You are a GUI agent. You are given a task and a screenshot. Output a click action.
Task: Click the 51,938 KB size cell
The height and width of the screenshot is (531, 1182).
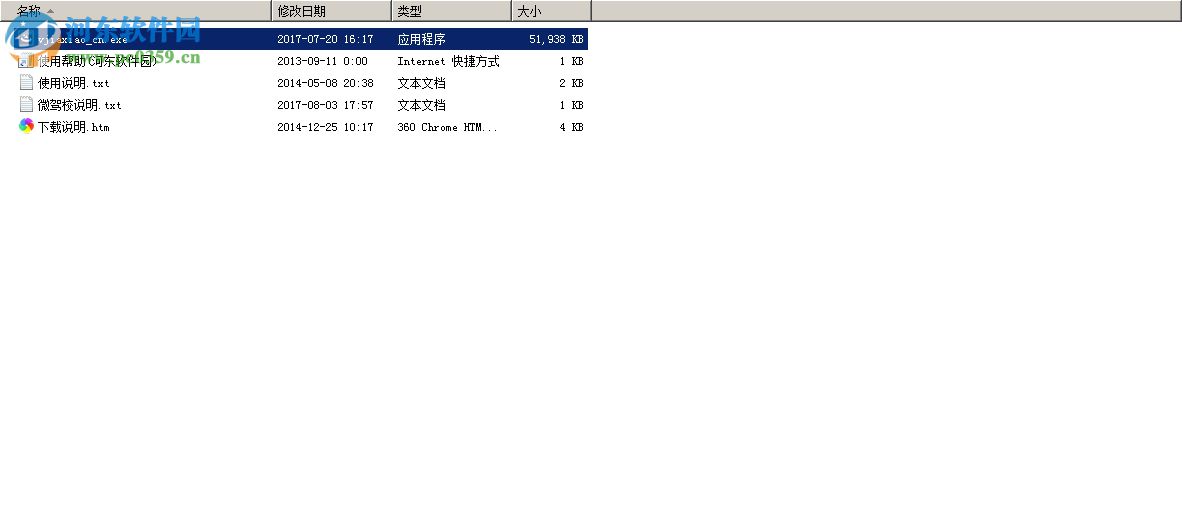pos(556,39)
